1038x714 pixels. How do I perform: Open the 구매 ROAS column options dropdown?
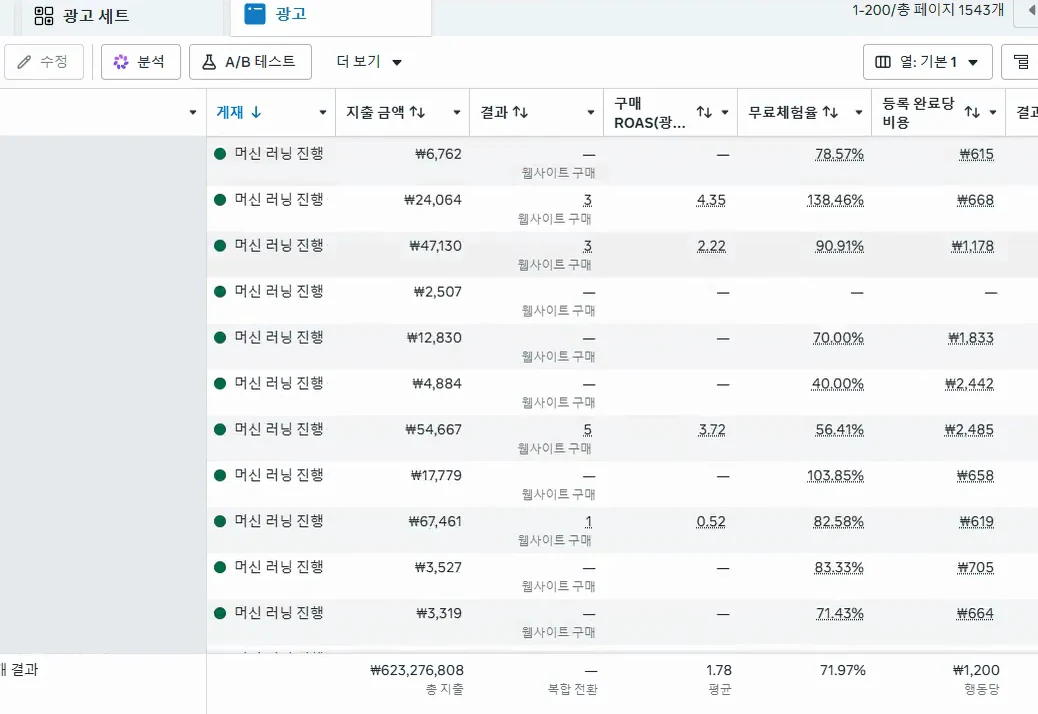725,112
